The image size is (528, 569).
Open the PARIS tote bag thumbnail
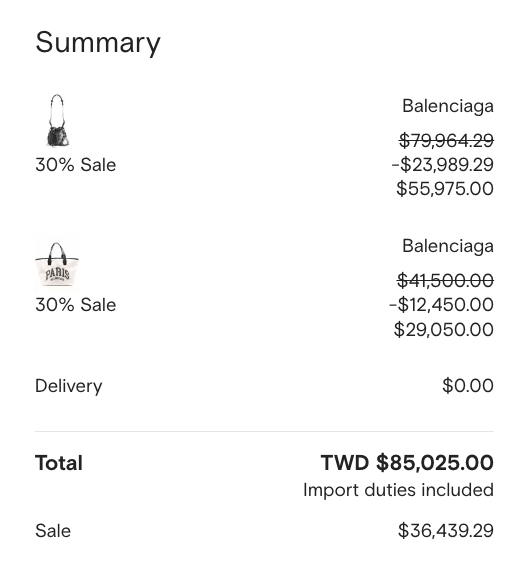coord(57,263)
